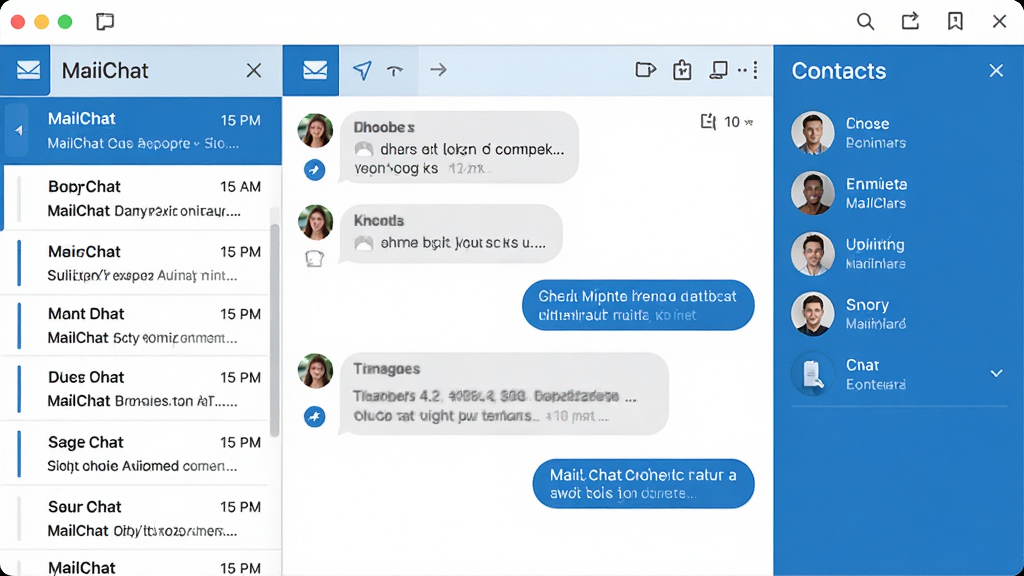Click avatar next to Timagoes message
The height and width of the screenshot is (576, 1024).
[315, 371]
